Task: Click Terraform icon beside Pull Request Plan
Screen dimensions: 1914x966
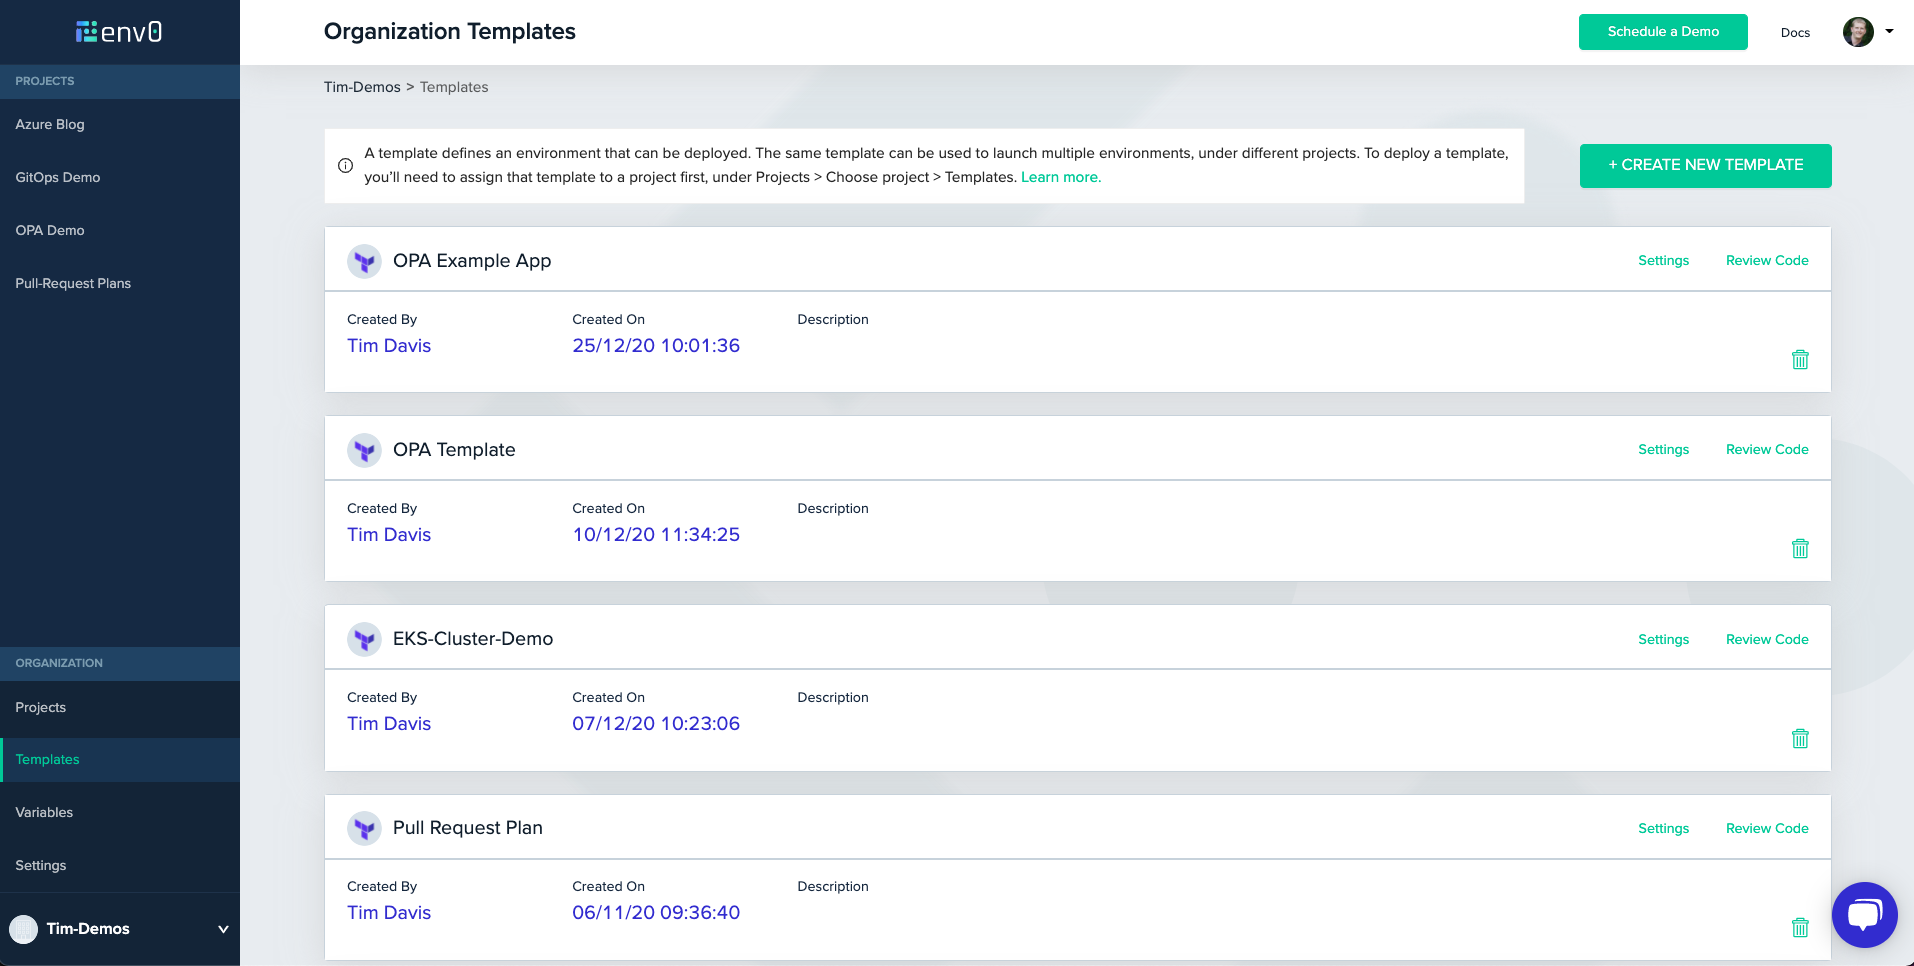Action: [x=364, y=829]
